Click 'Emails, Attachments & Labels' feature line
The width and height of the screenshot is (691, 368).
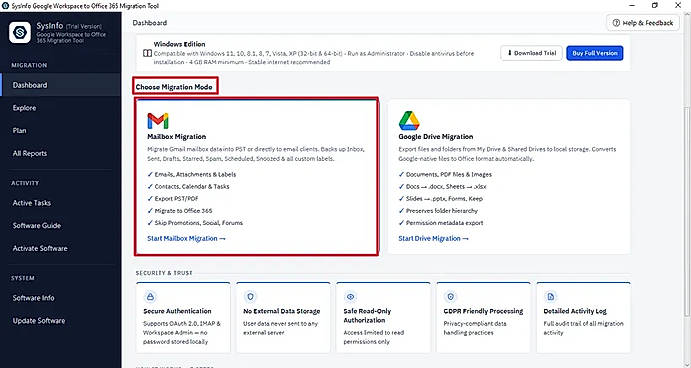(192, 175)
